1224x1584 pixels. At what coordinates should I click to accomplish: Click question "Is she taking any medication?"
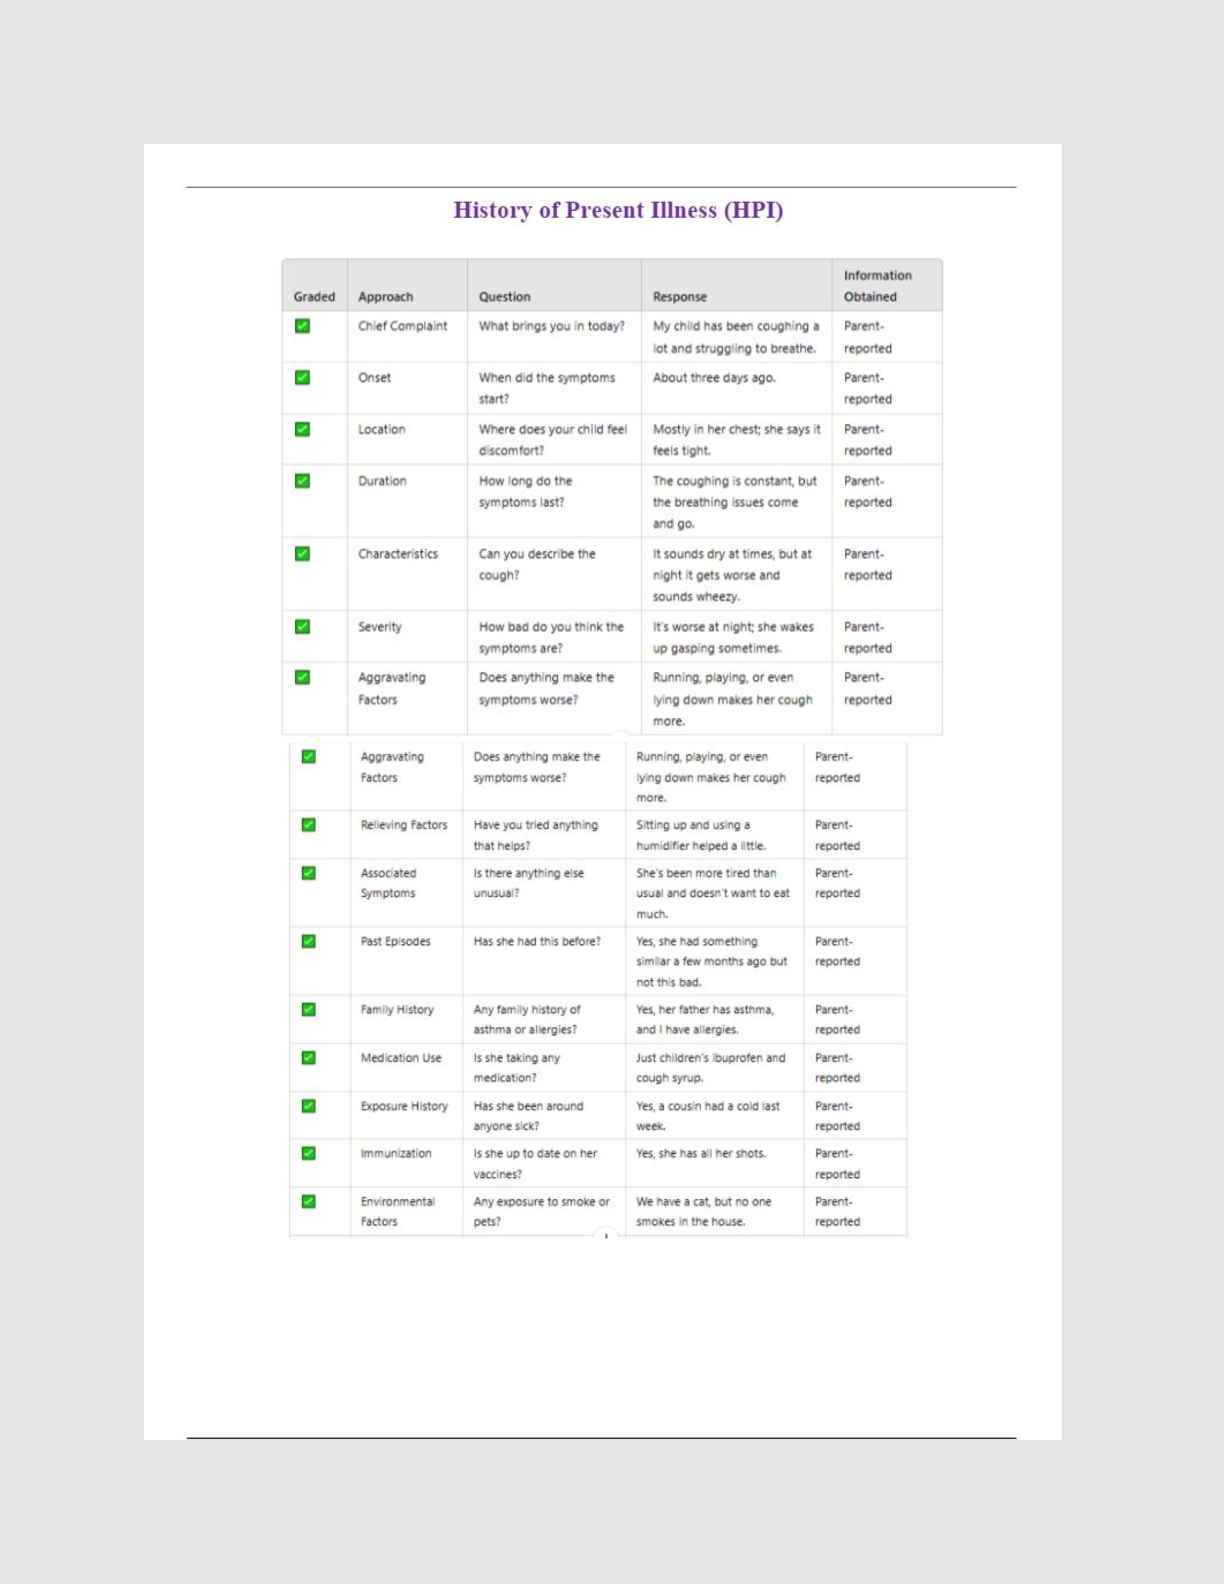tap(517, 1068)
